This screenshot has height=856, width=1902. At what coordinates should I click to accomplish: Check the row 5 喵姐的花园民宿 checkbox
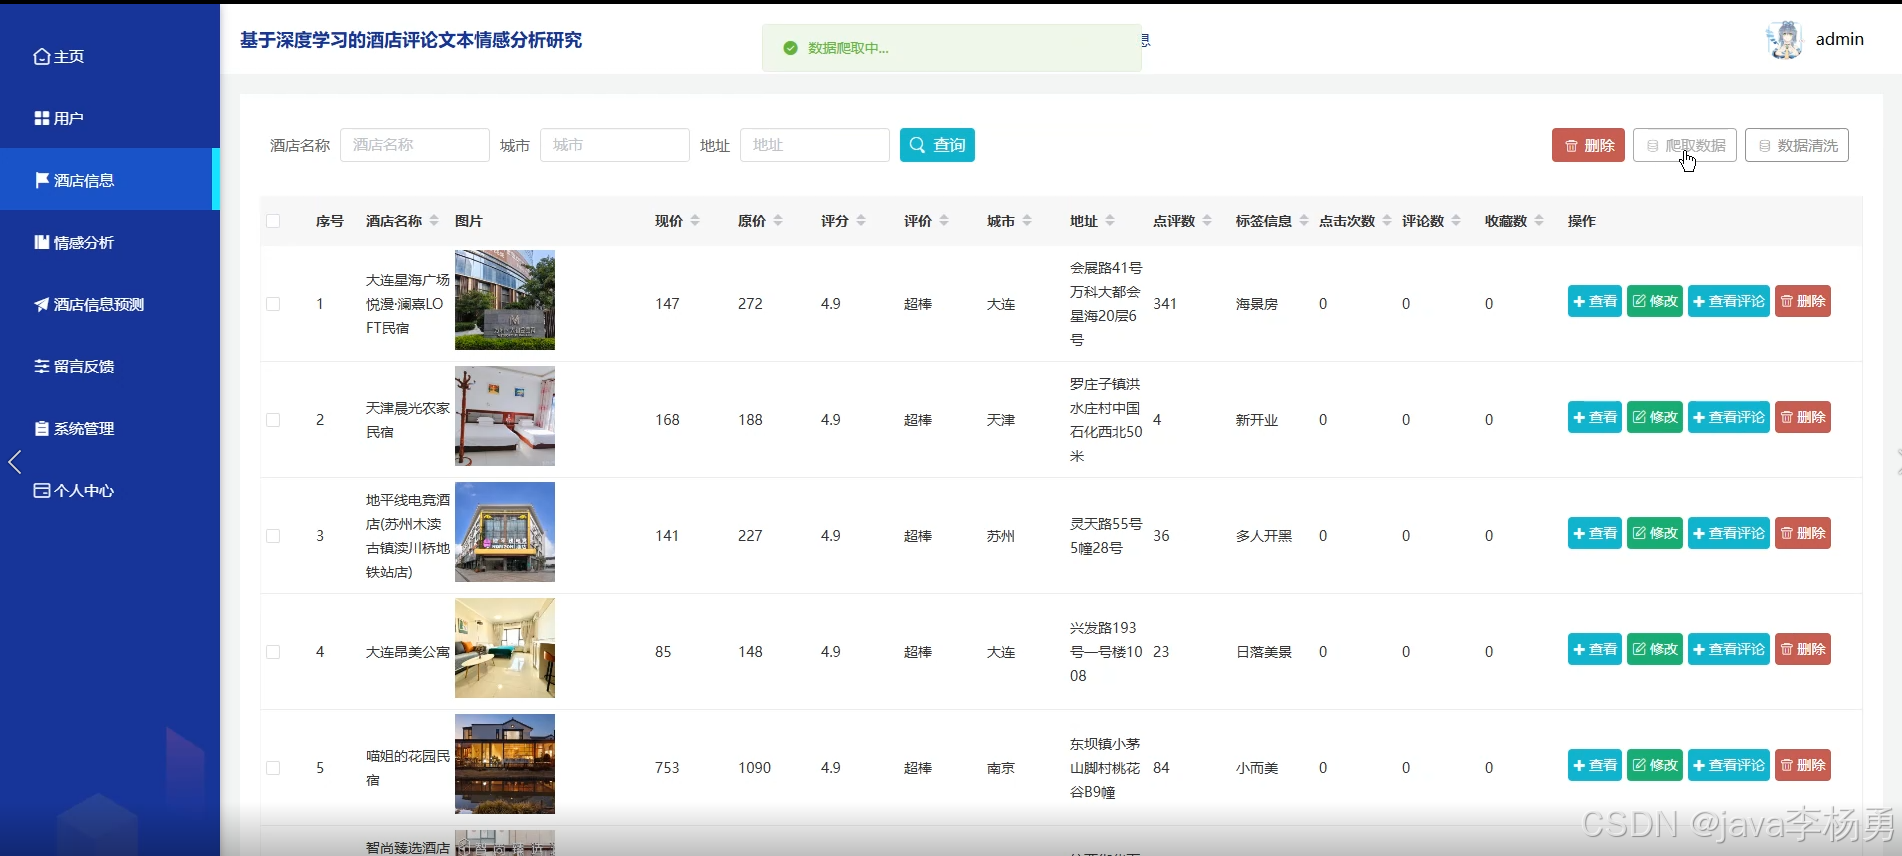pos(273,768)
